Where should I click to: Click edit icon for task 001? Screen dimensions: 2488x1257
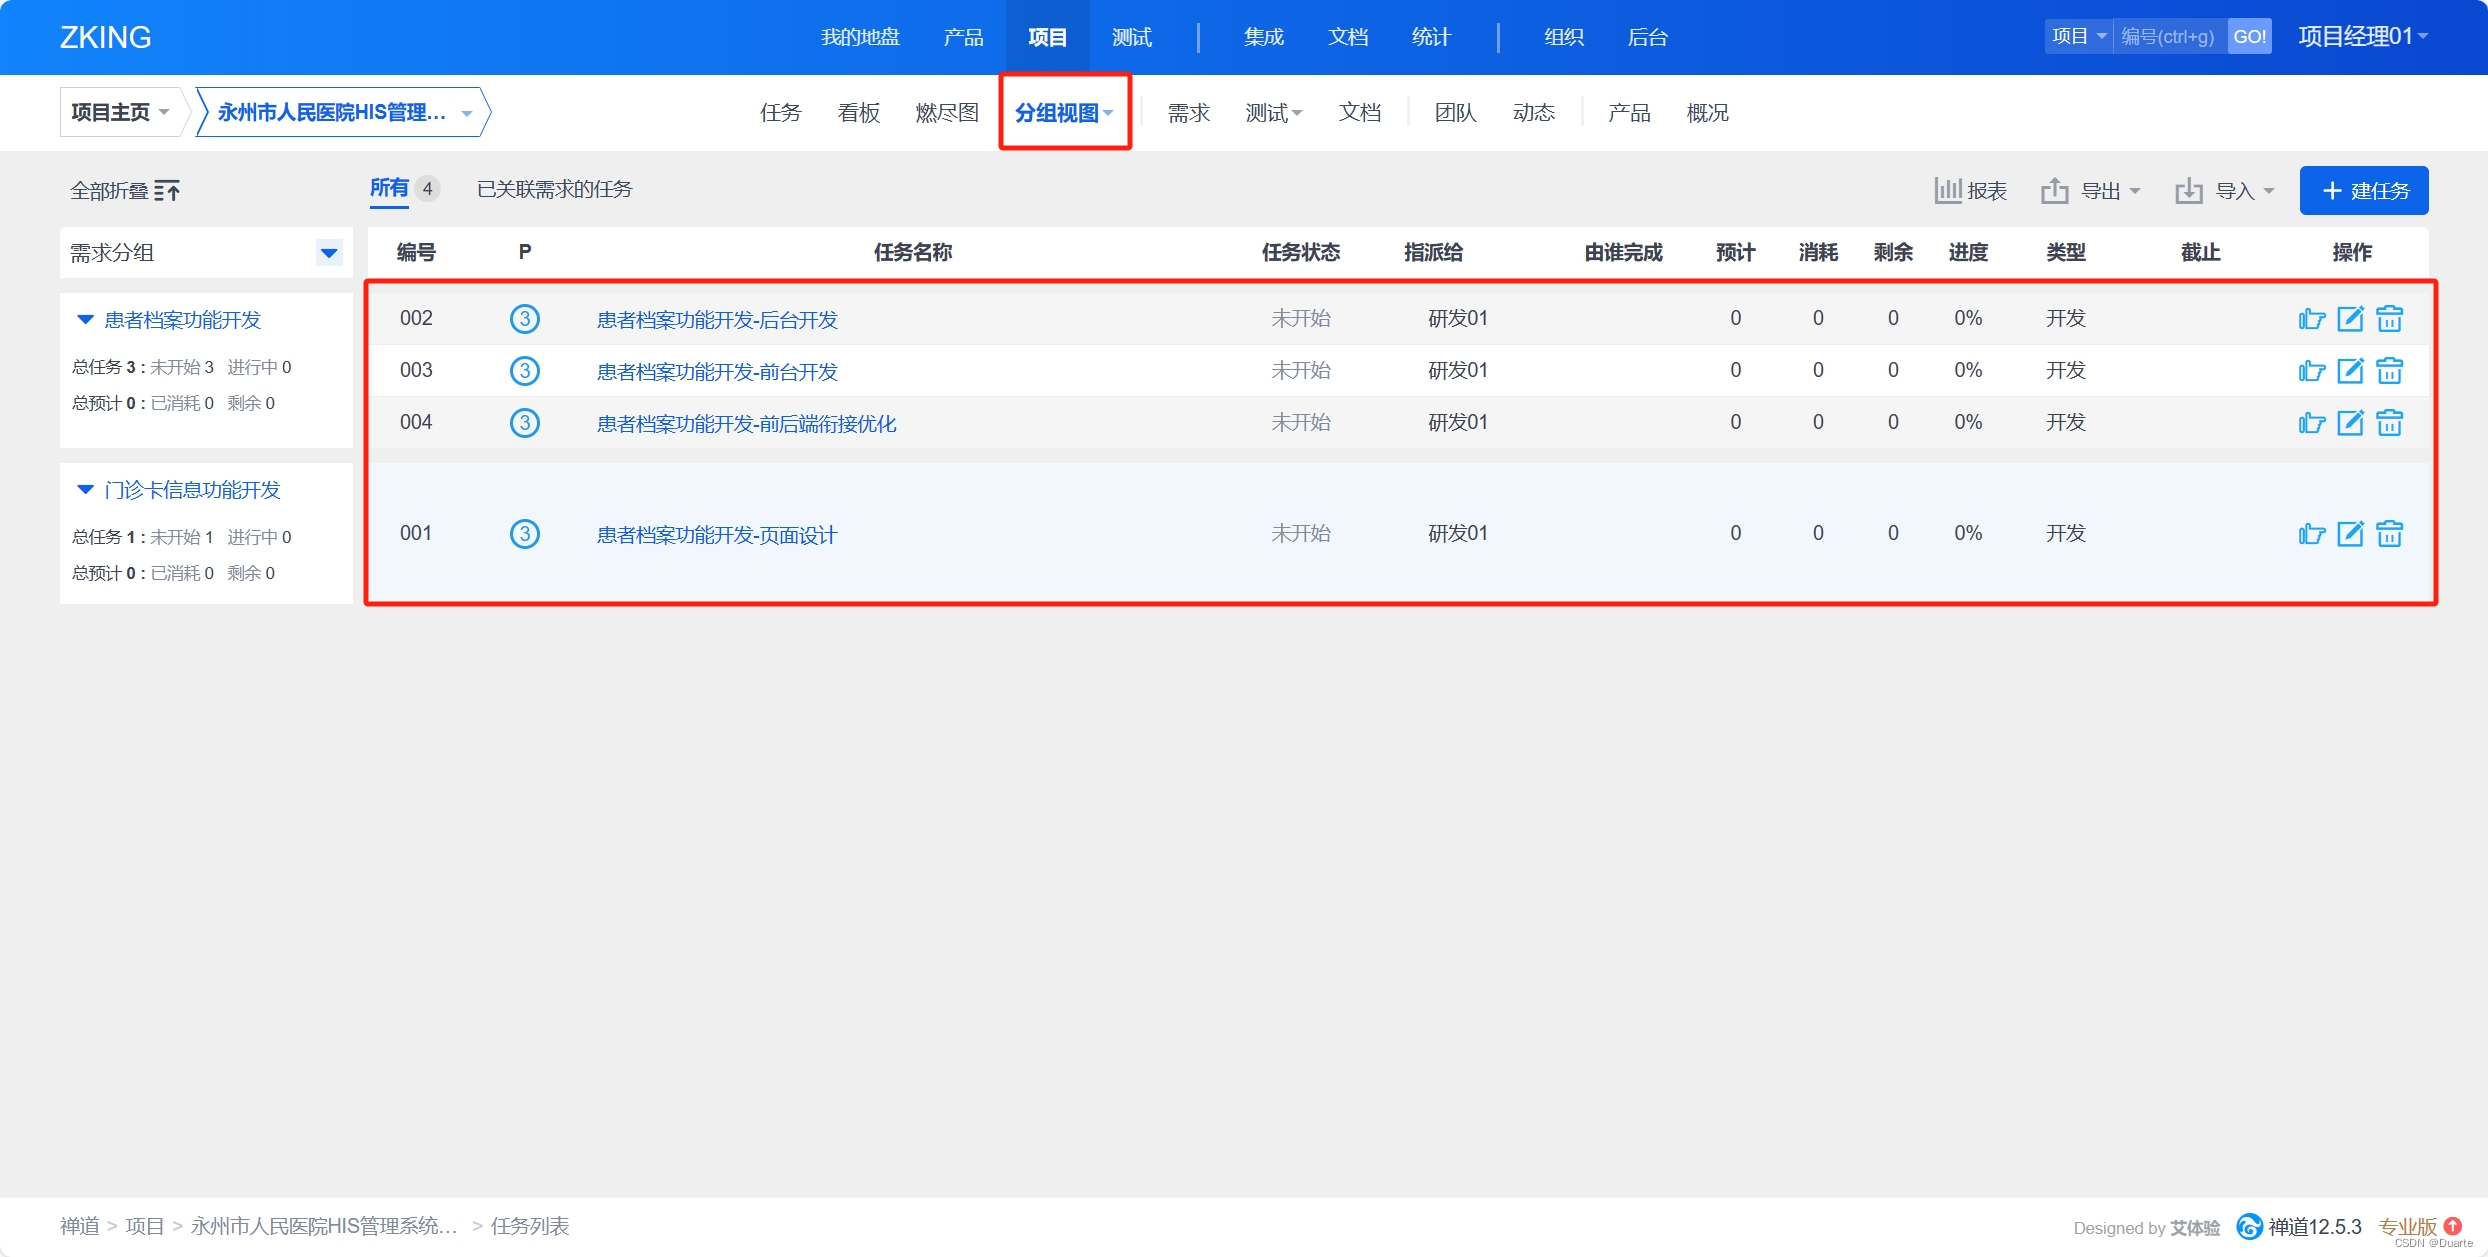point(2350,534)
